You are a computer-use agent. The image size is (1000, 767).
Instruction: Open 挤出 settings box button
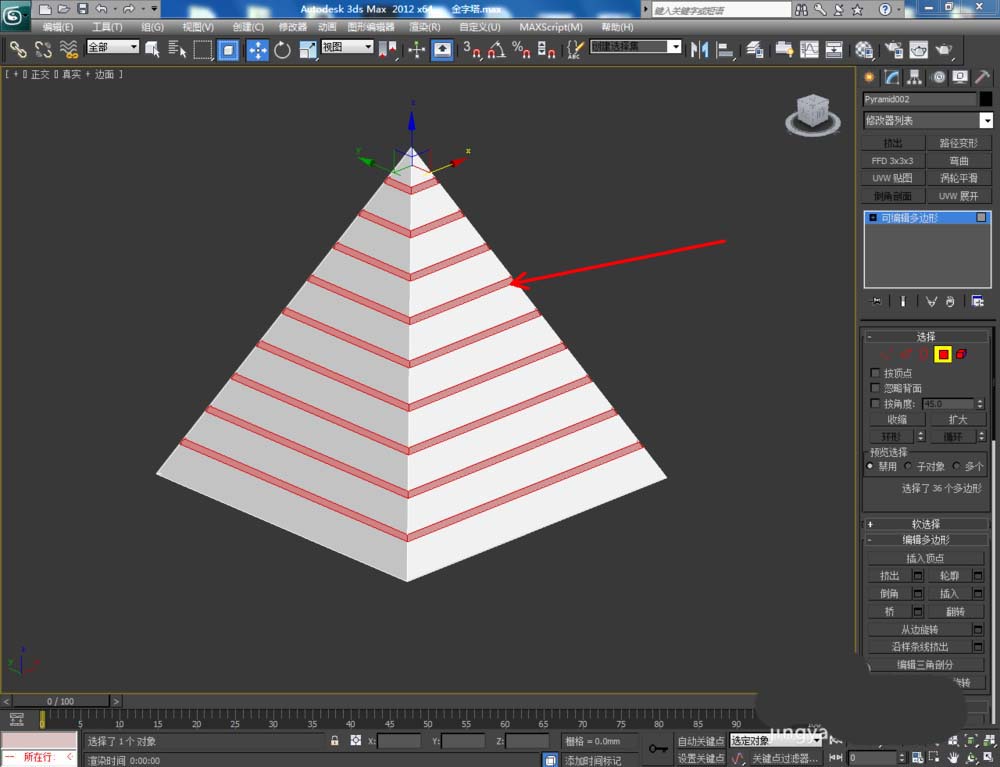pos(918,576)
